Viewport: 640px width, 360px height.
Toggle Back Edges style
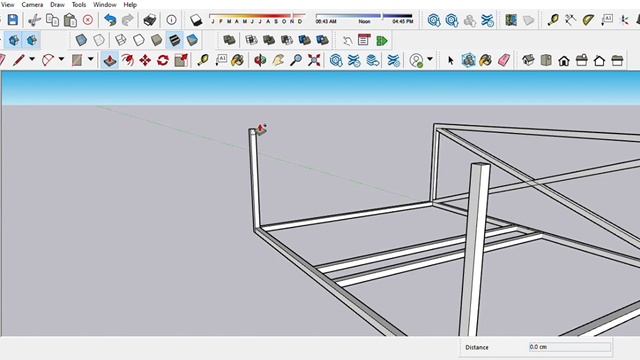pyautogui.click(x=99, y=40)
